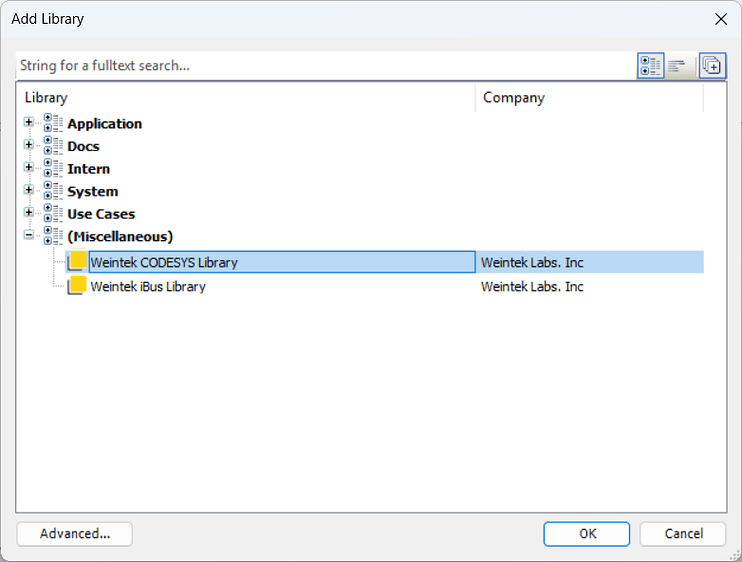Click the Docs category icon
742x562 pixels.
point(53,146)
